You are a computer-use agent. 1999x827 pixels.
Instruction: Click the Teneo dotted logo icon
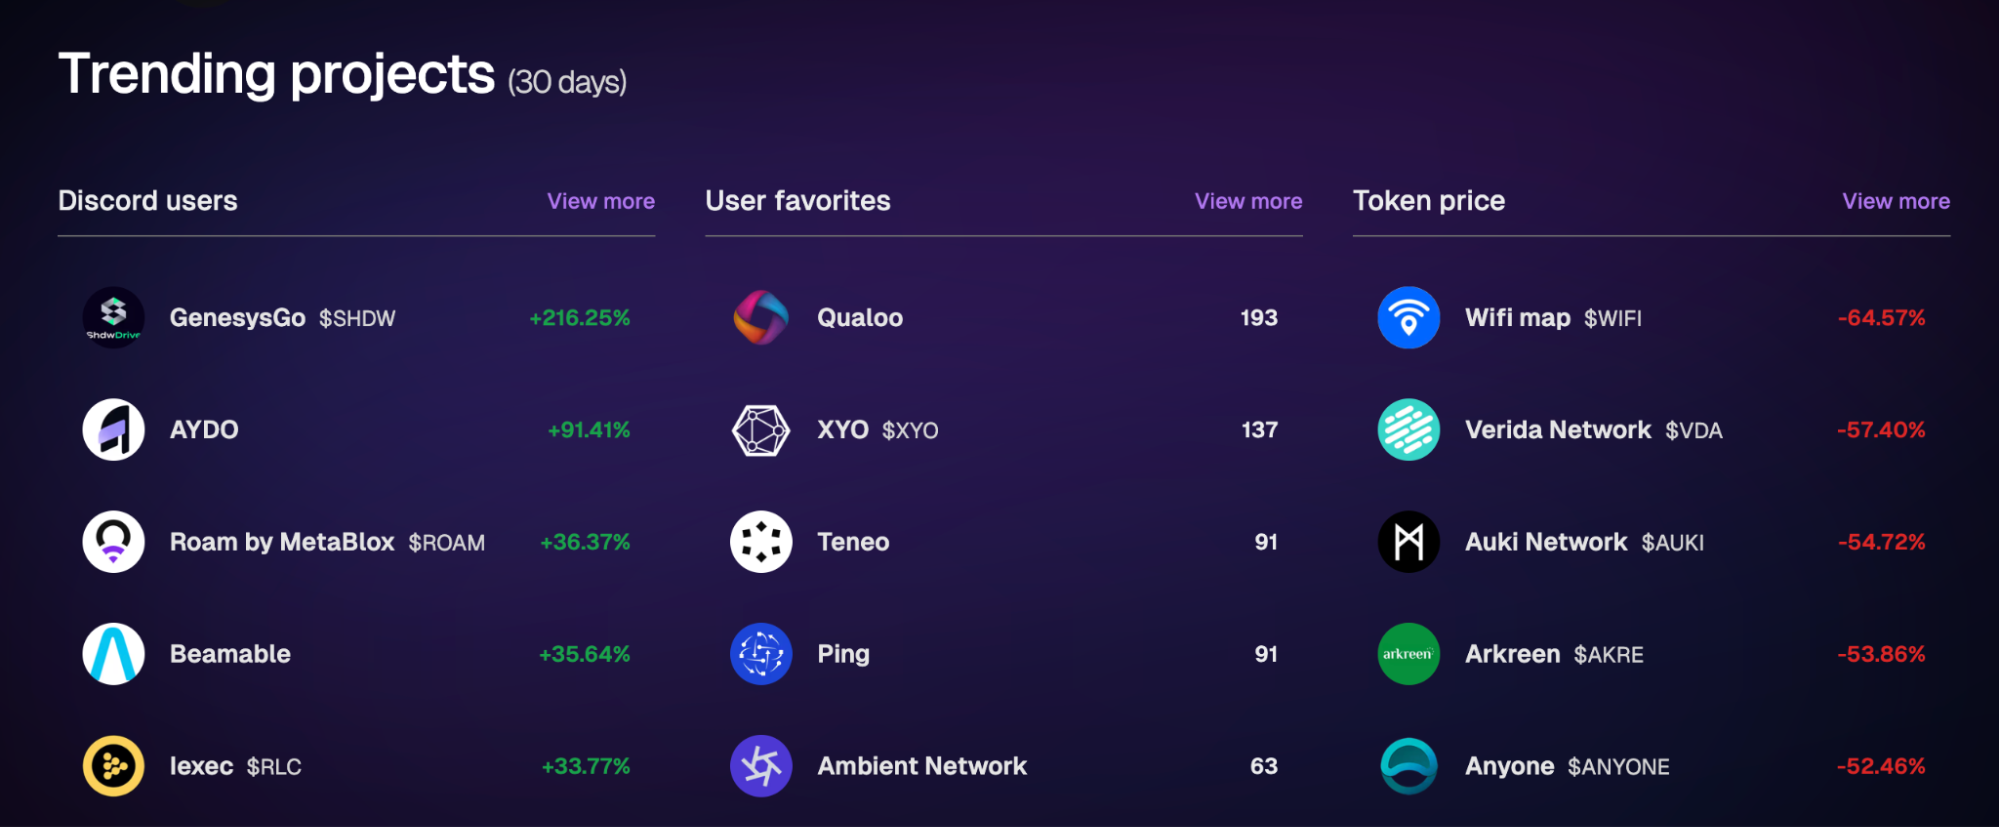[761, 542]
